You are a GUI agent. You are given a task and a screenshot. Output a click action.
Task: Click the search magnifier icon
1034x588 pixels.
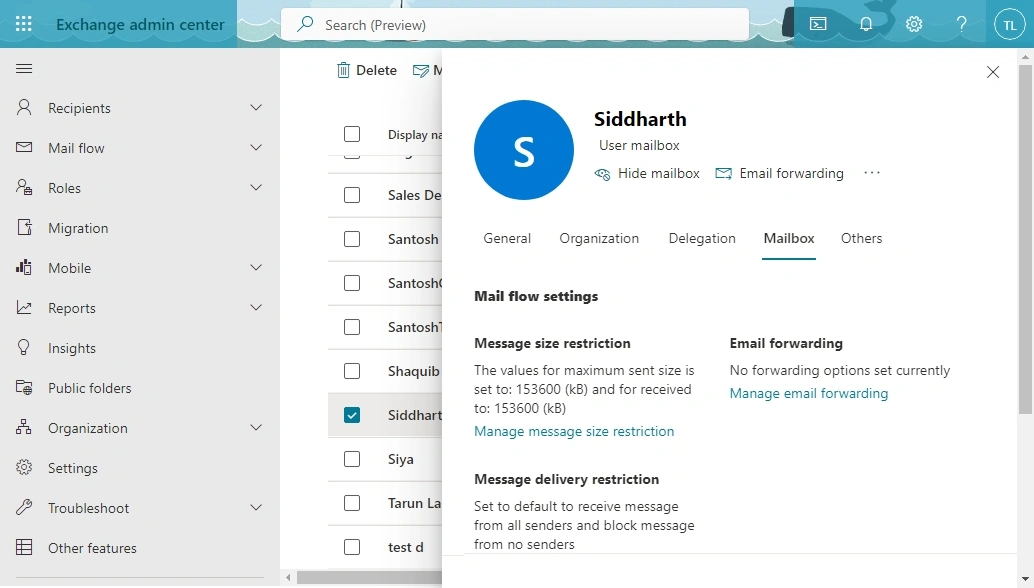305,24
